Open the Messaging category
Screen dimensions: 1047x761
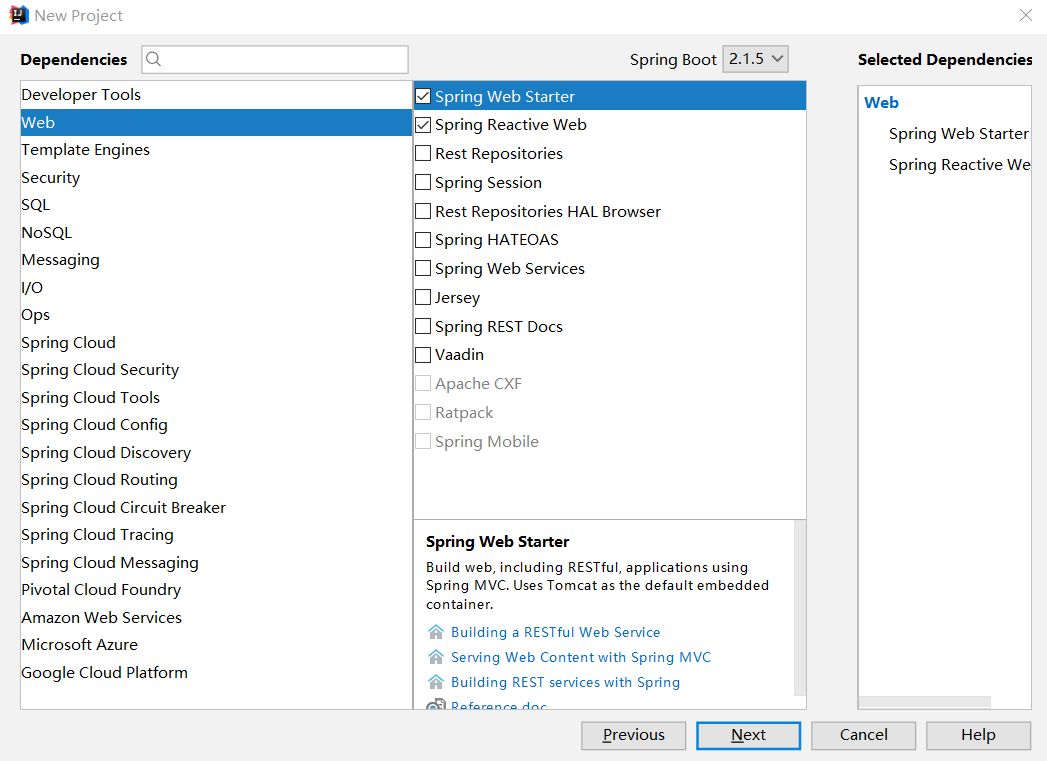(216, 260)
